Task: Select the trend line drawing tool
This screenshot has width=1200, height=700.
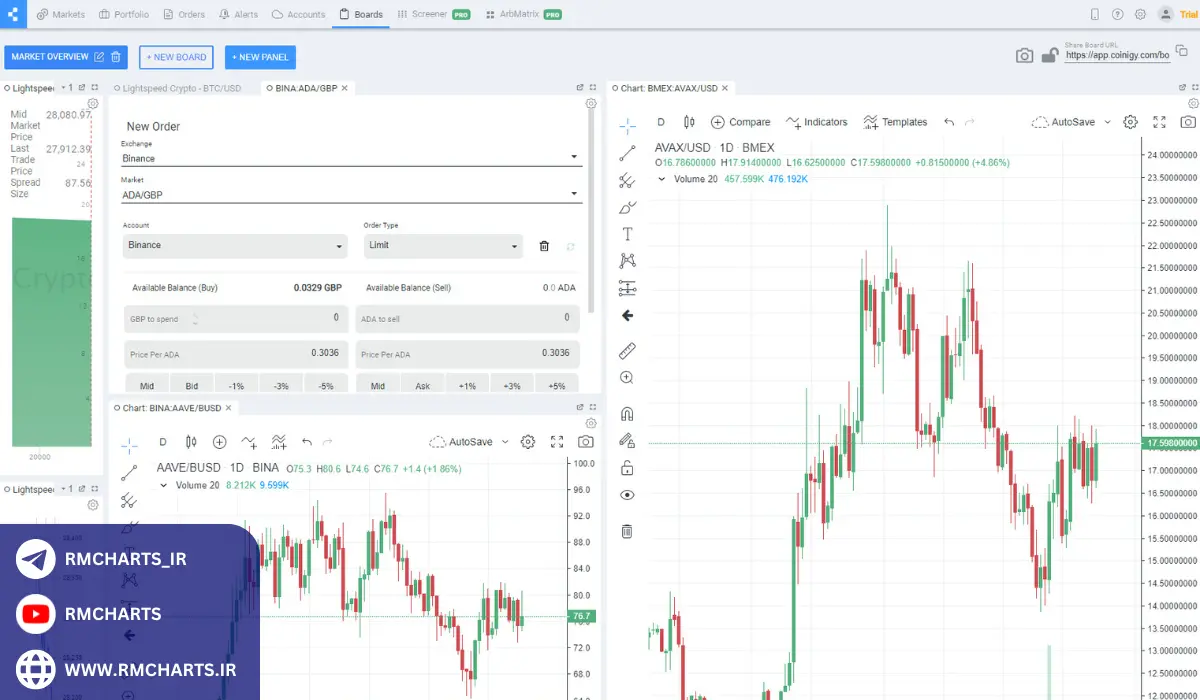Action: pyautogui.click(x=627, y=154)
